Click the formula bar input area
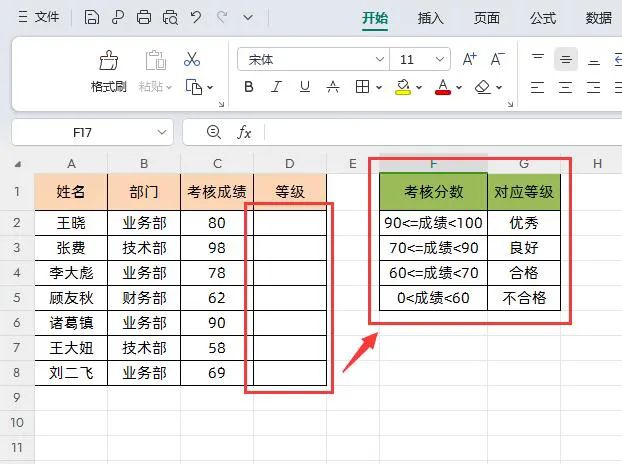This screenshot has height=464, width=622. click(x=442, y=132)
